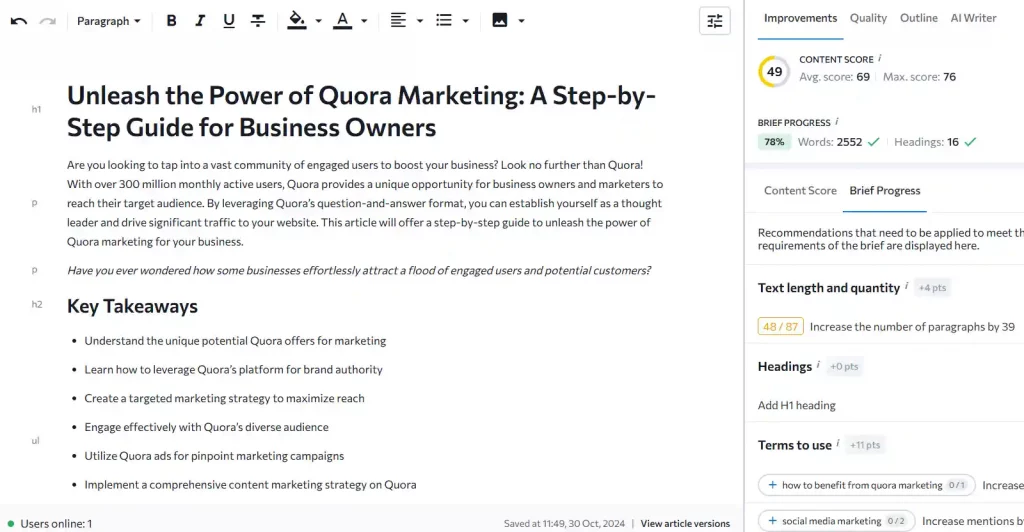
Task: Expand font color dropdown arrow
Action: [364, 21]
